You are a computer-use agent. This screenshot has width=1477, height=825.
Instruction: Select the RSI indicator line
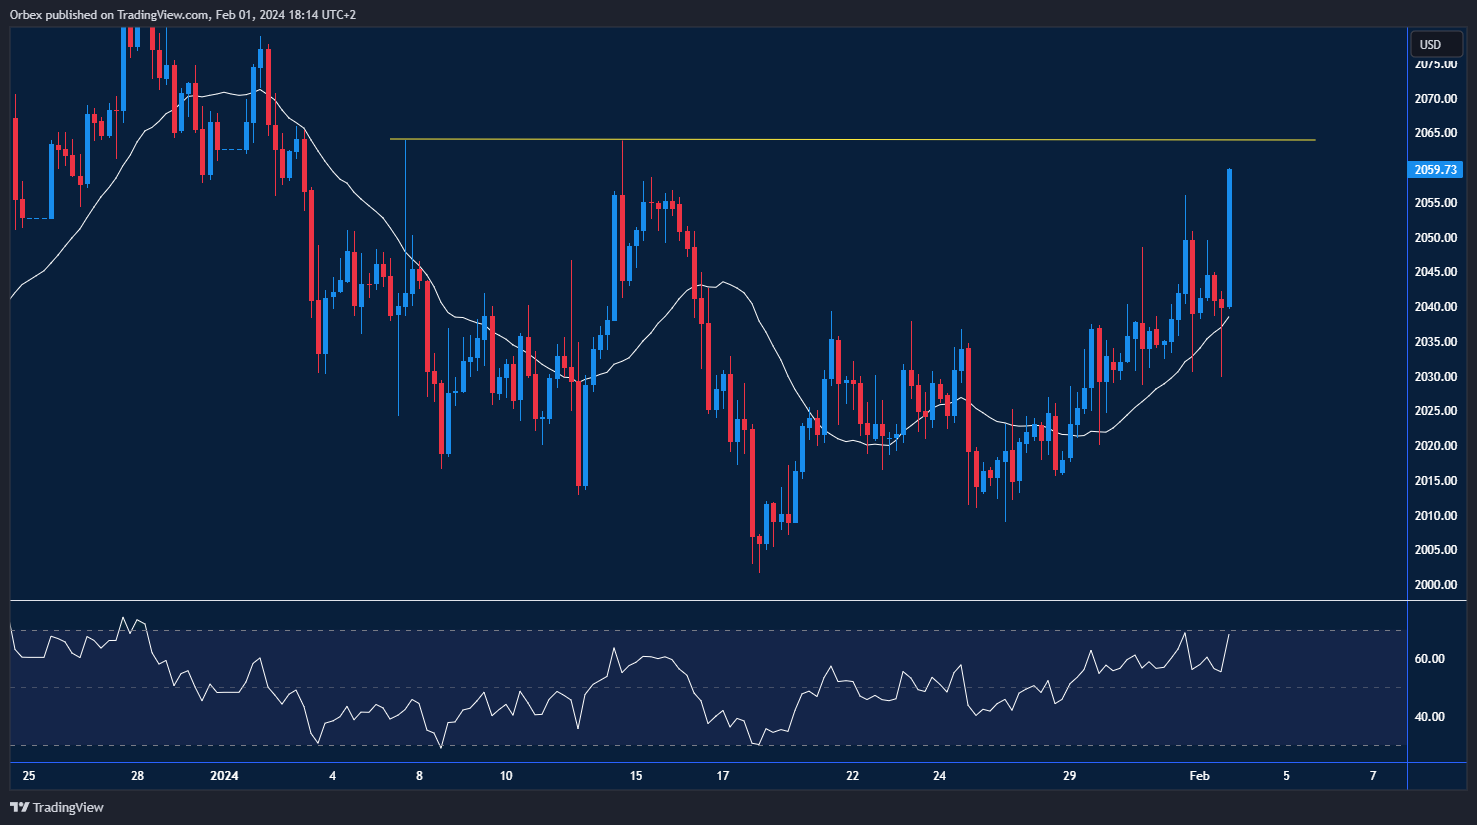tap(660, 658)
